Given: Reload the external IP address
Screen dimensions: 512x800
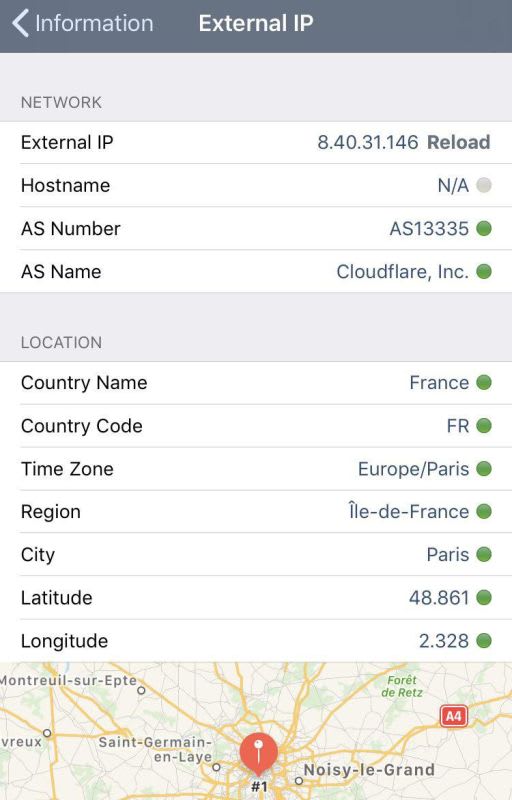Looking at the screenshot, I should coord(458,142).
